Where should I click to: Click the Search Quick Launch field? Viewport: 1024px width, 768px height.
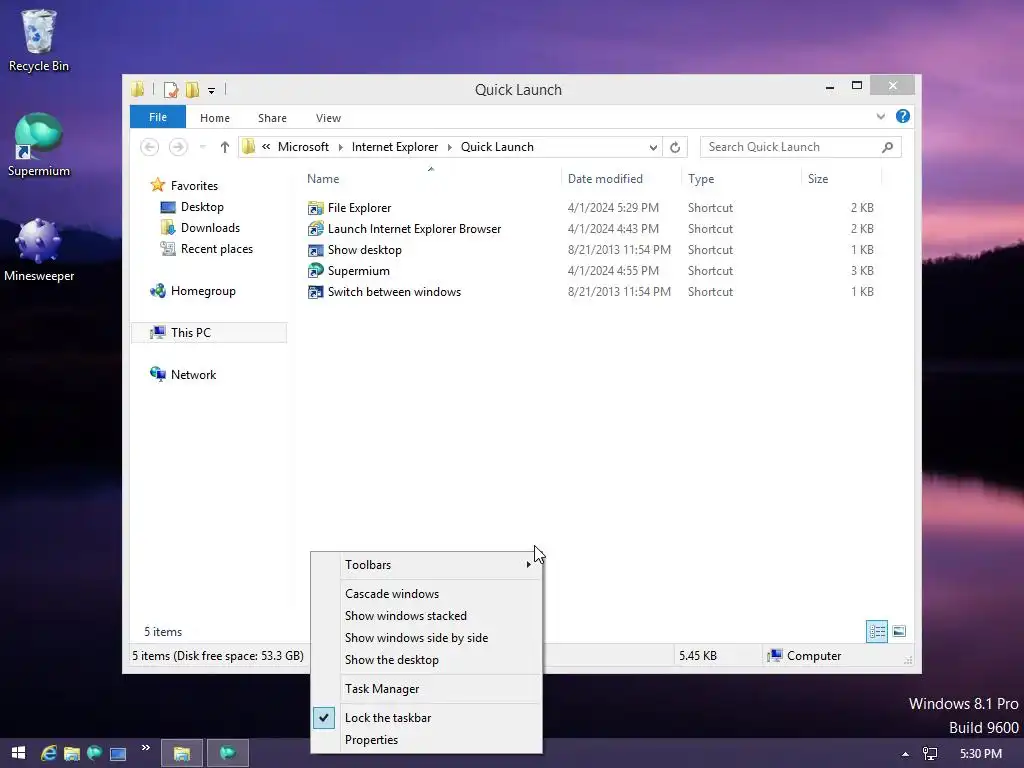(x=800, y=147)
